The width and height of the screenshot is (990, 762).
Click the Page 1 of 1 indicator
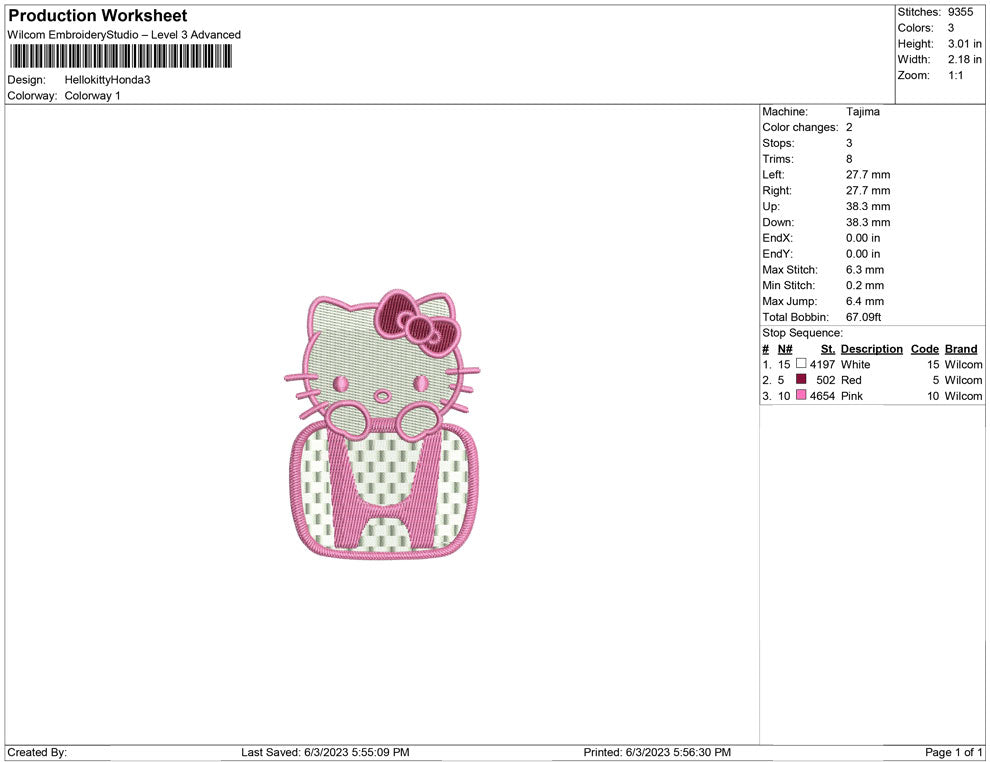[953, 753]
